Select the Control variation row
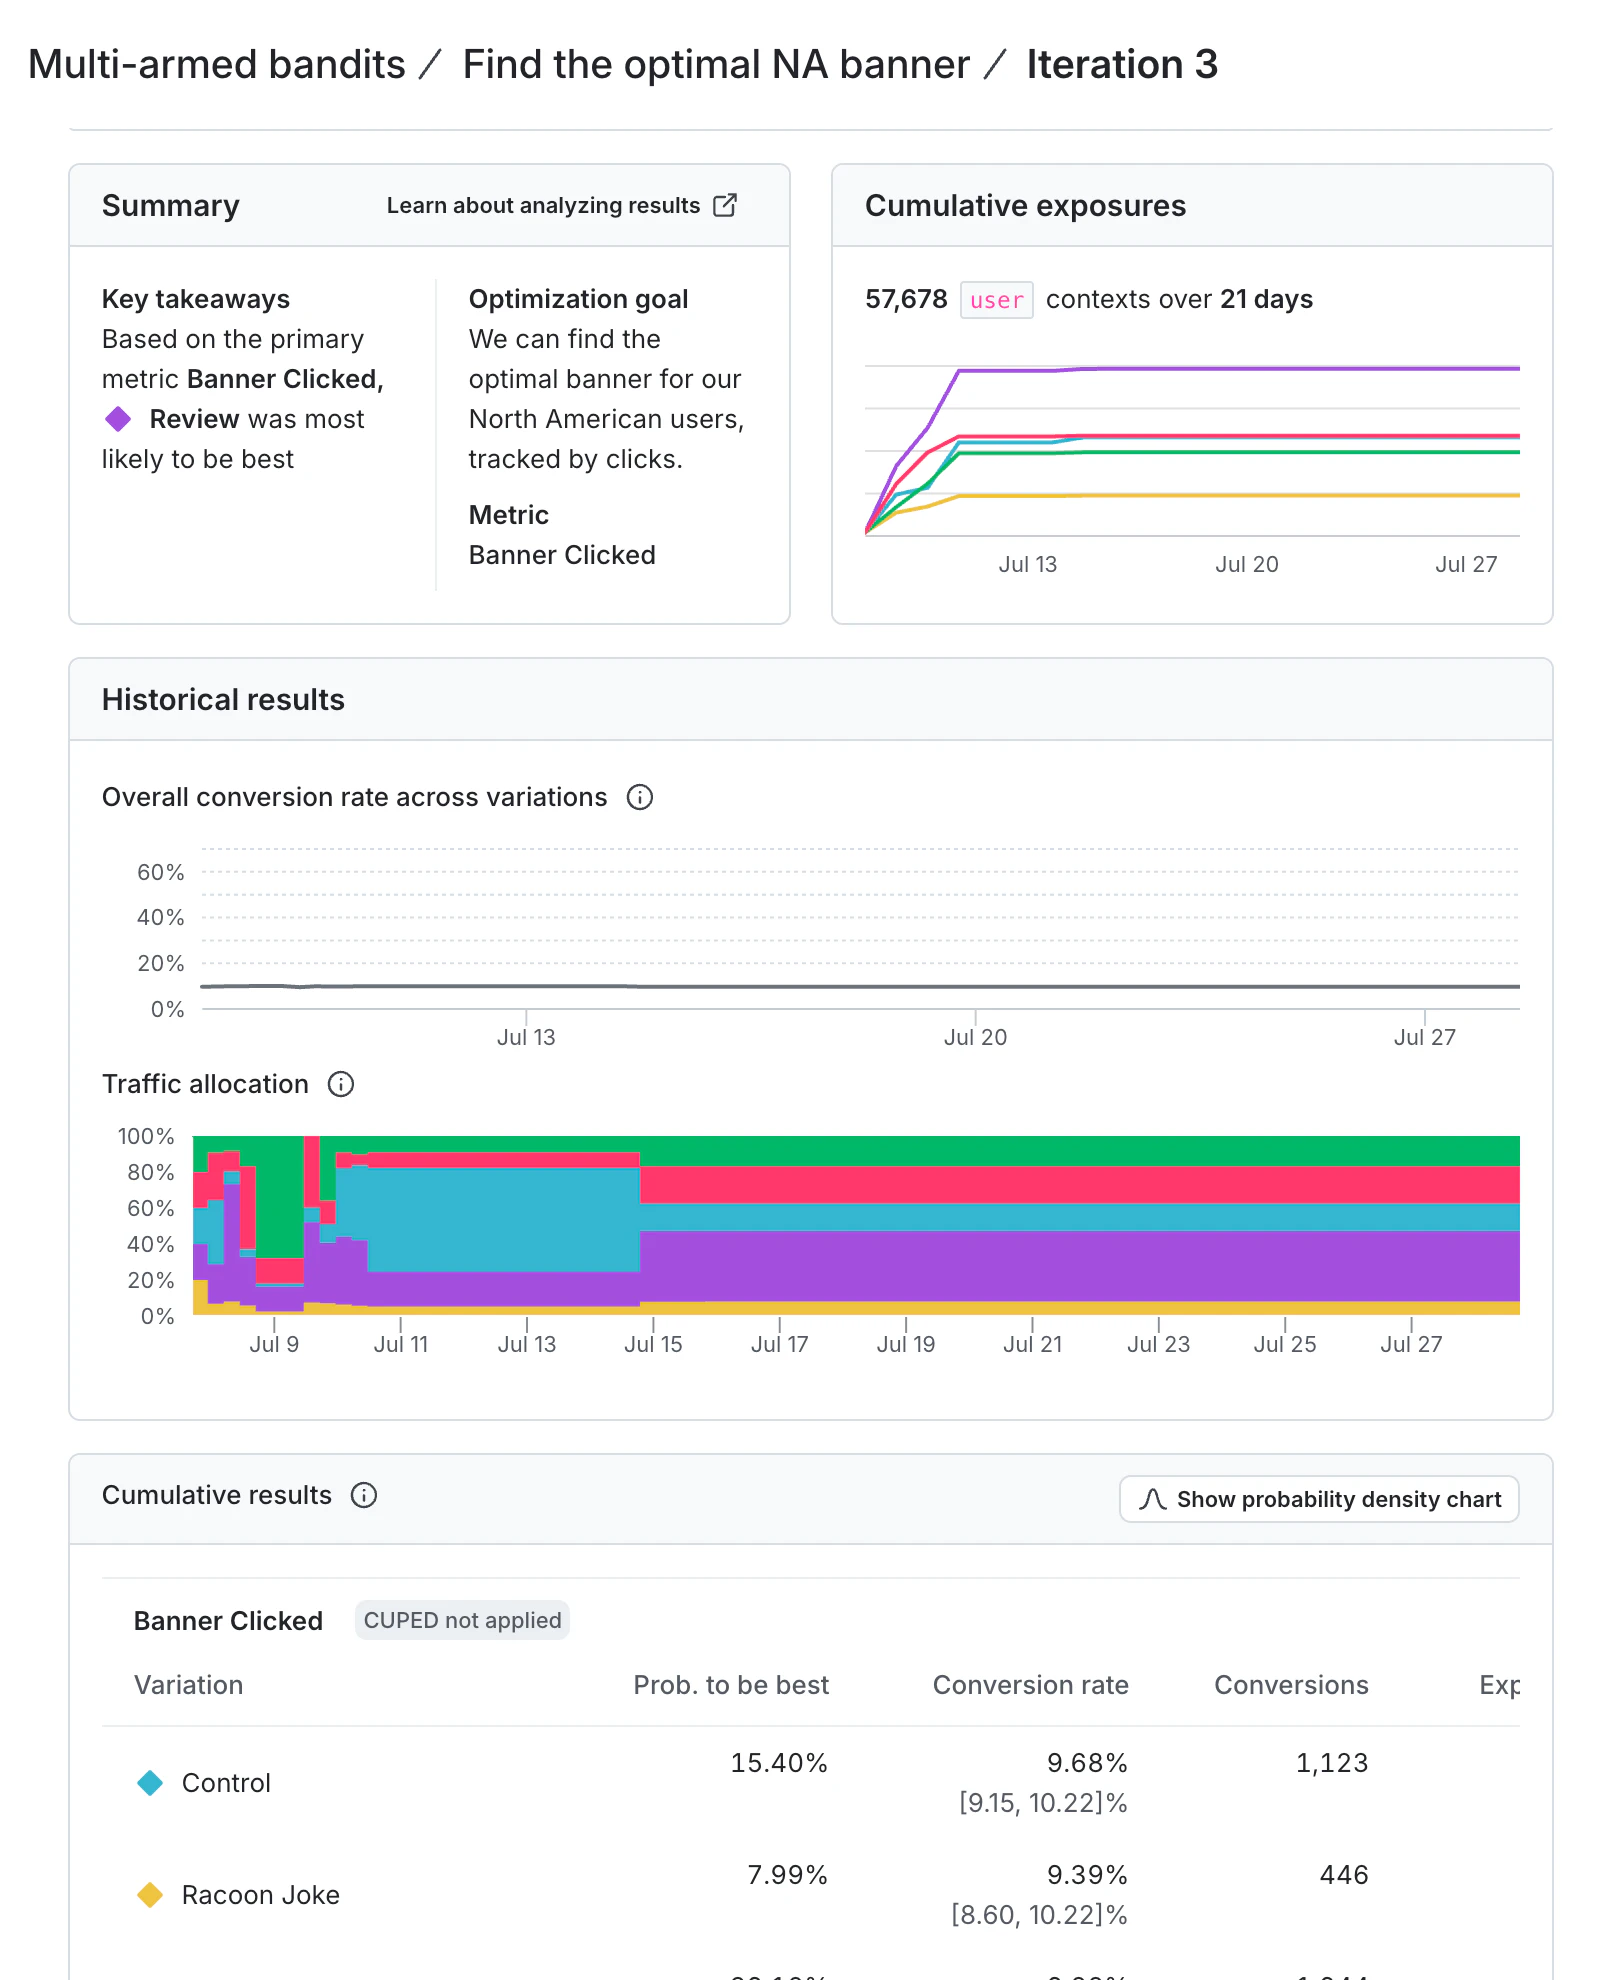1622x1980 pixels. pyautogui.click(x=226, y=1782)
